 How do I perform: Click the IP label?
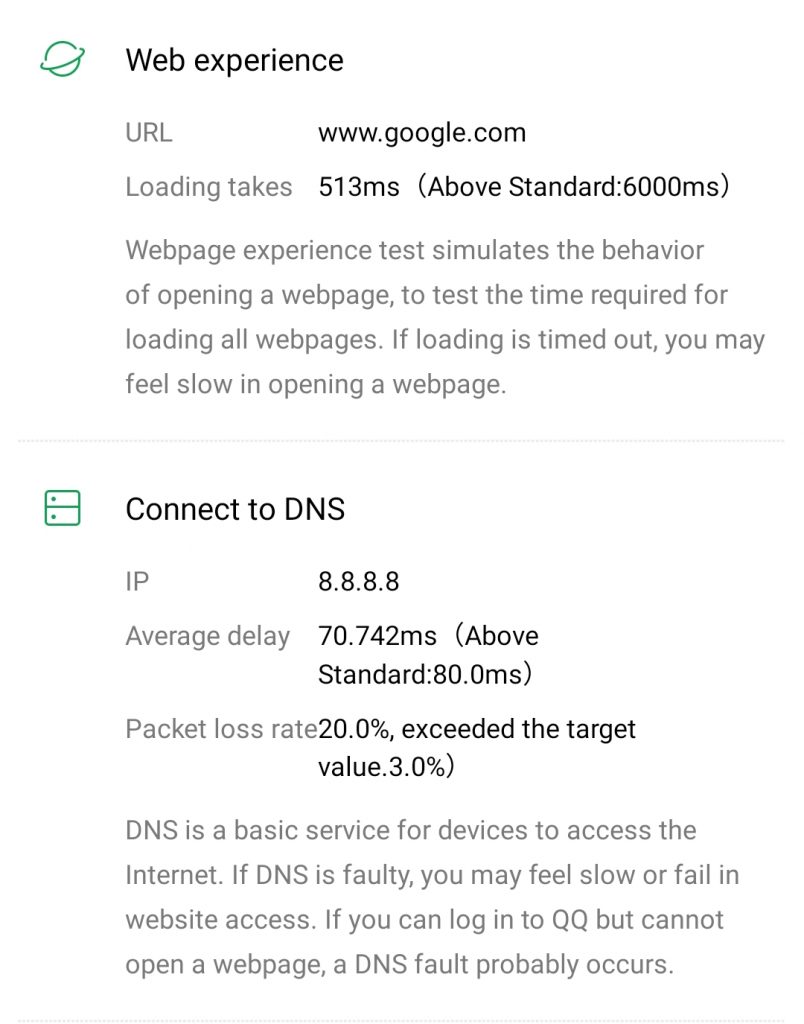pos(137,582)
